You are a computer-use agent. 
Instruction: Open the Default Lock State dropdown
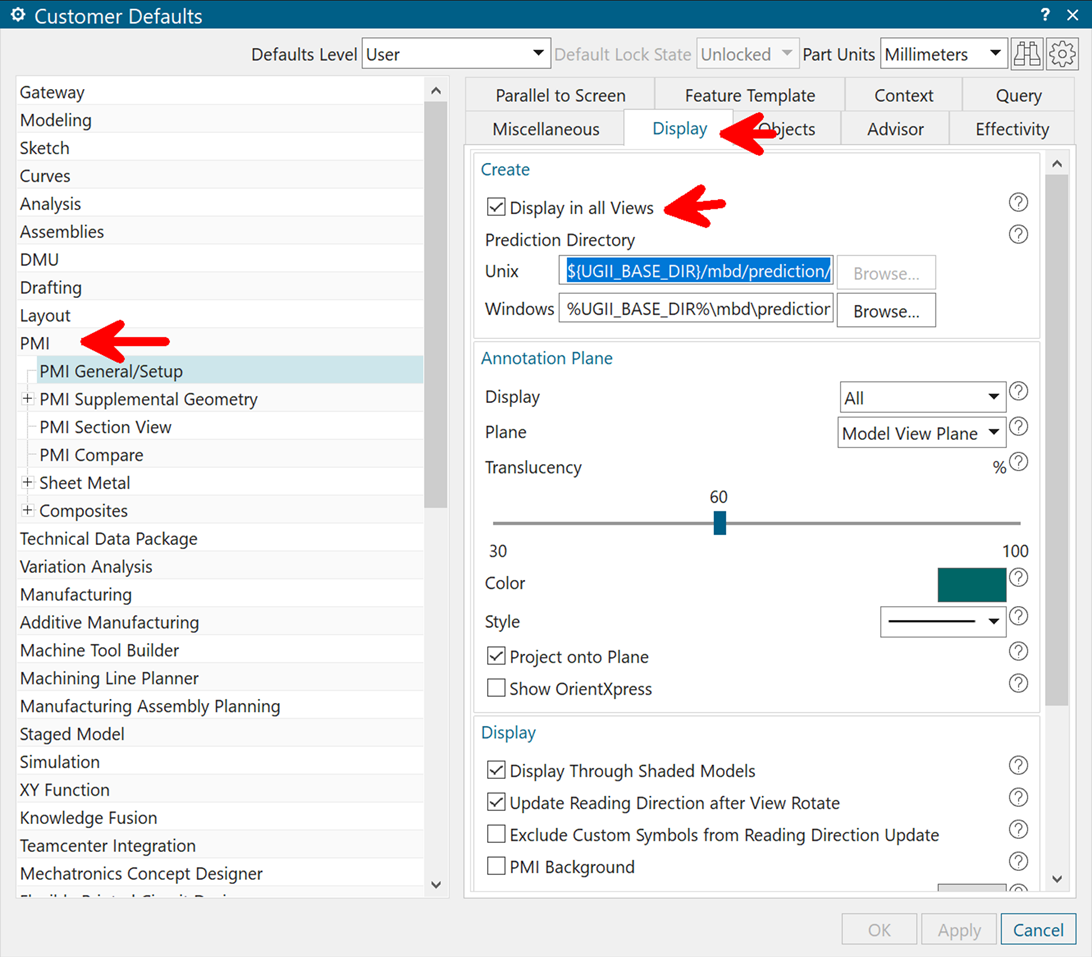747,54
